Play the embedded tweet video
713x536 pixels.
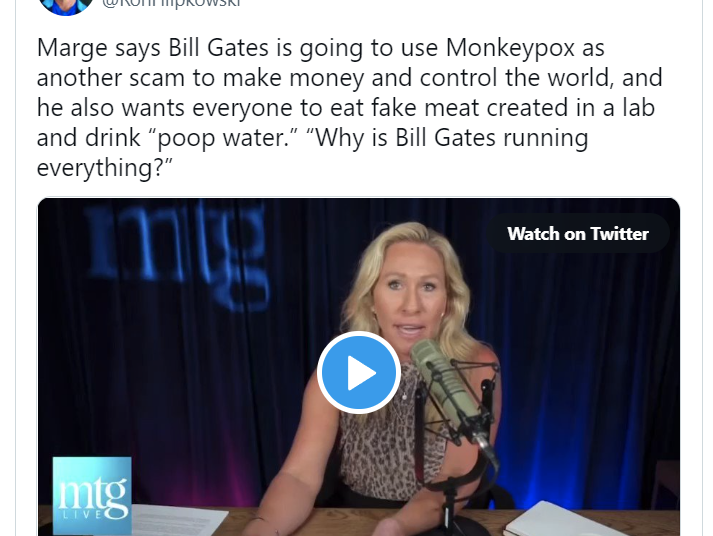coord(359,372)
